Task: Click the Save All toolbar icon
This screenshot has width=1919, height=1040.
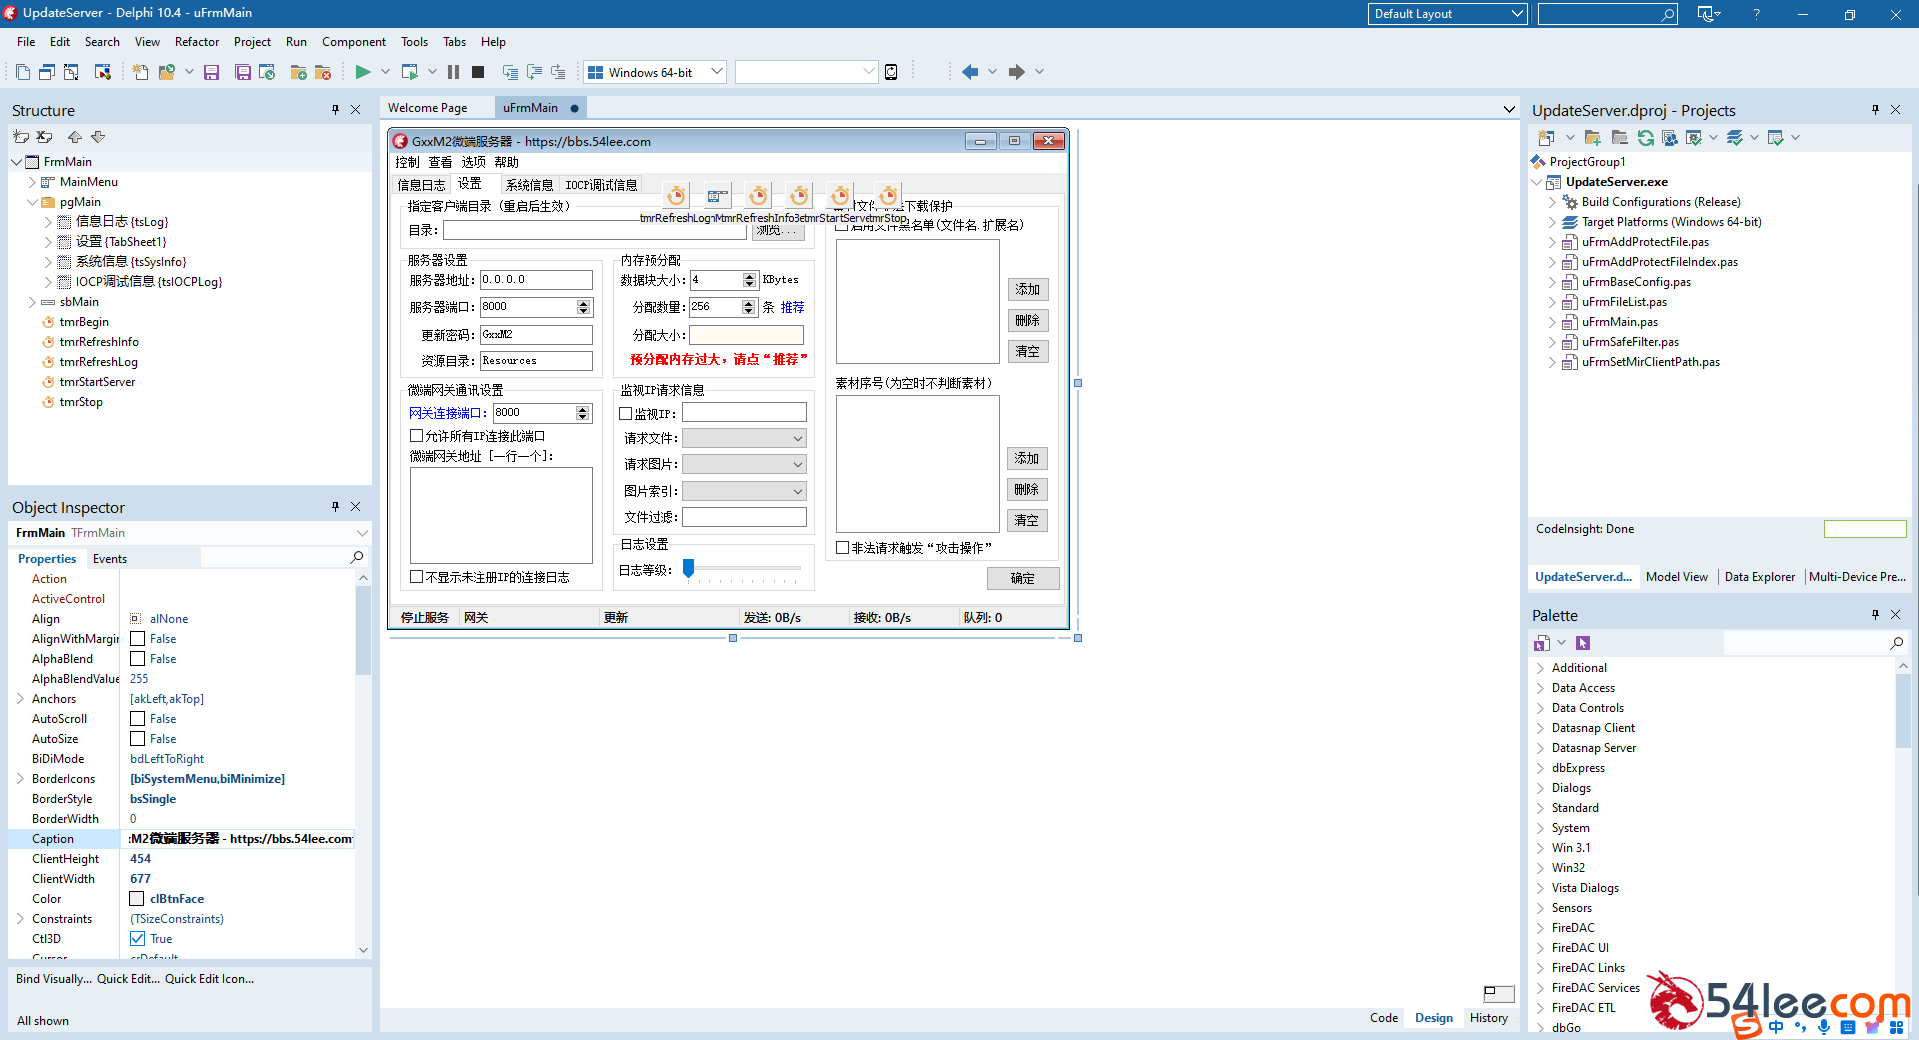Action: [243, 72]
